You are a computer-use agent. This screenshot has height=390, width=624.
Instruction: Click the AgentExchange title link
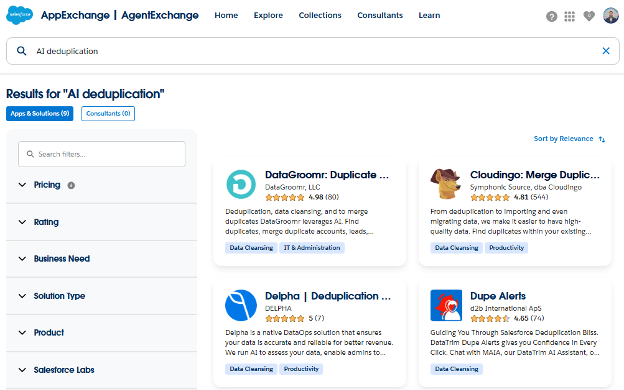(160, 15)
